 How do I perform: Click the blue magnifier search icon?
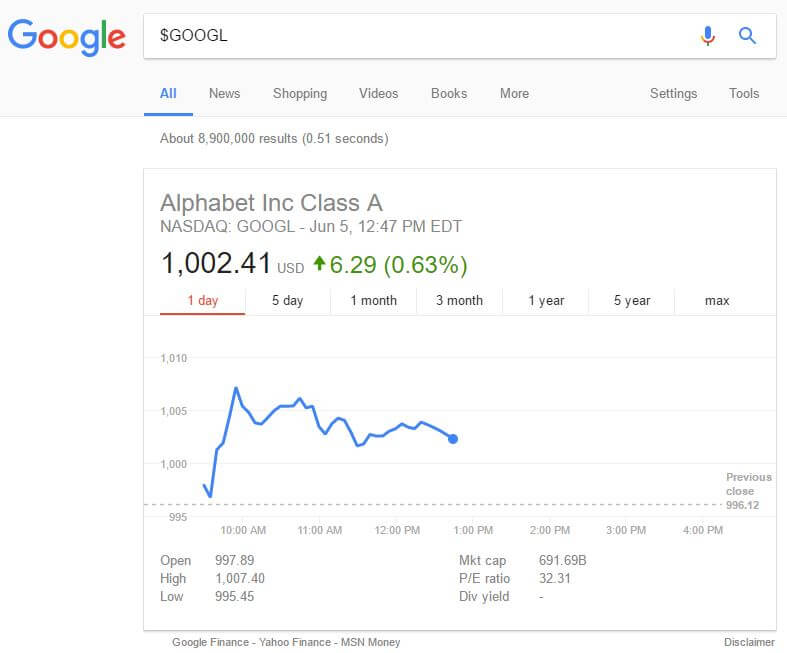[747, 36]
